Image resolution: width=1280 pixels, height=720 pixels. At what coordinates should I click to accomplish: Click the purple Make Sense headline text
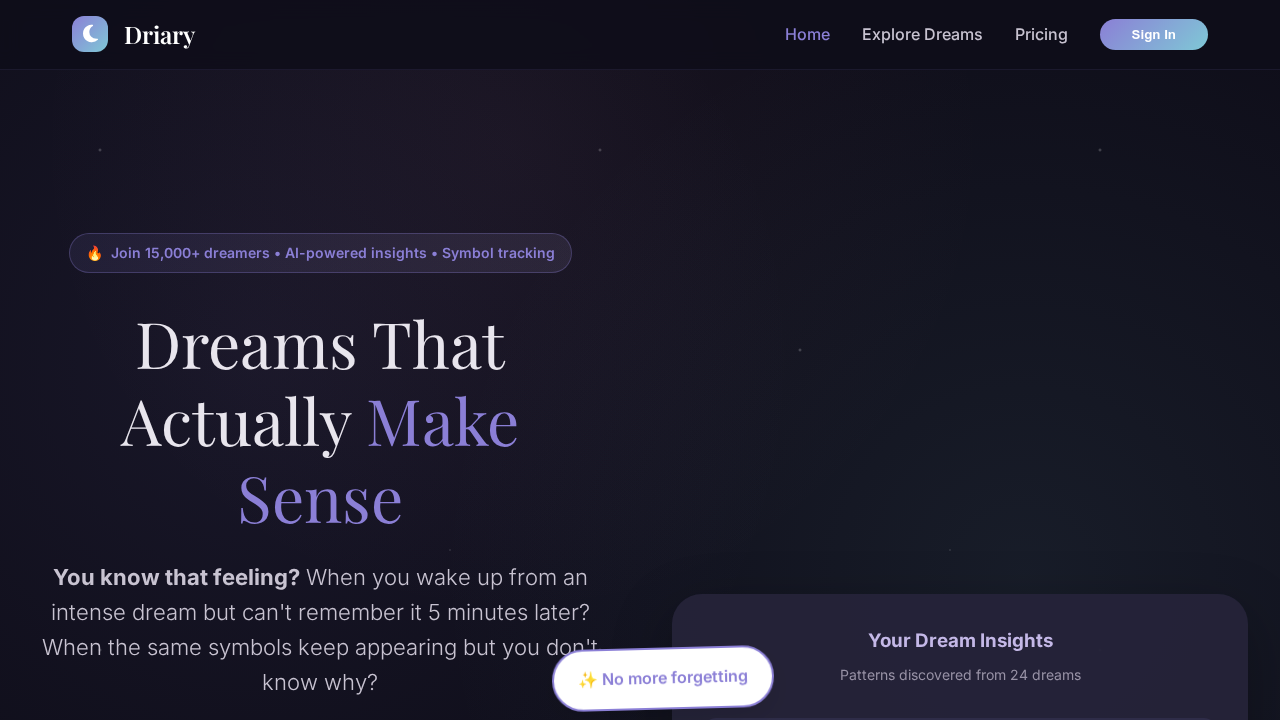(x=378, y=460)
